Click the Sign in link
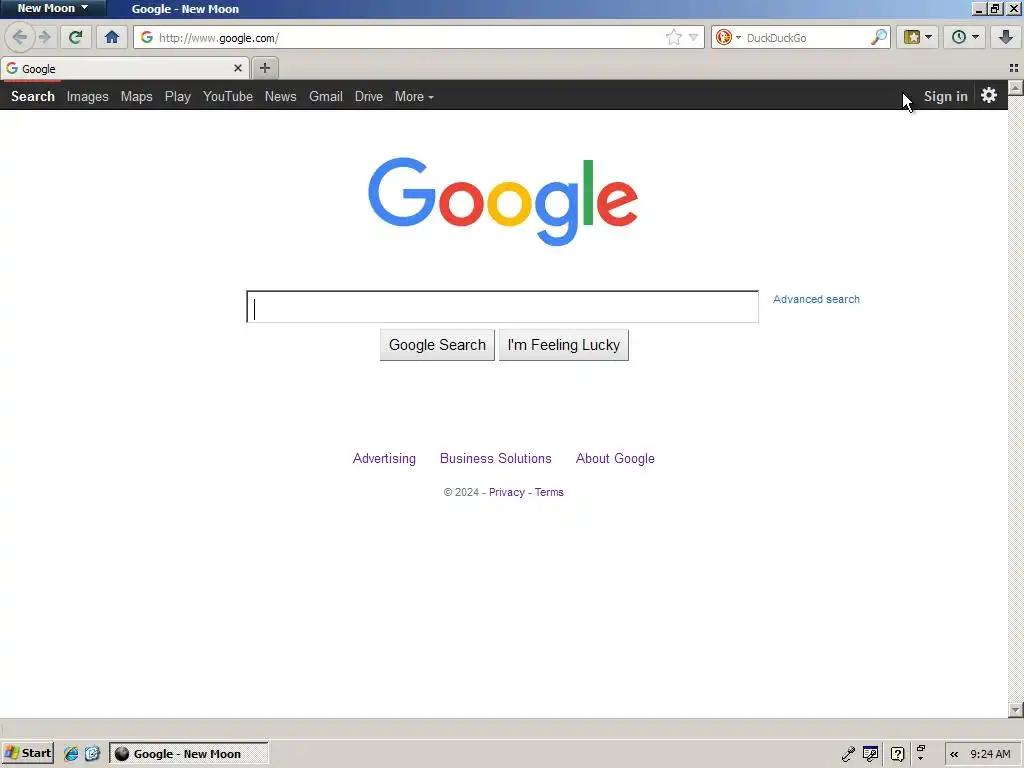The width and height of the screenshot is (1024, 768). [946, 96]
